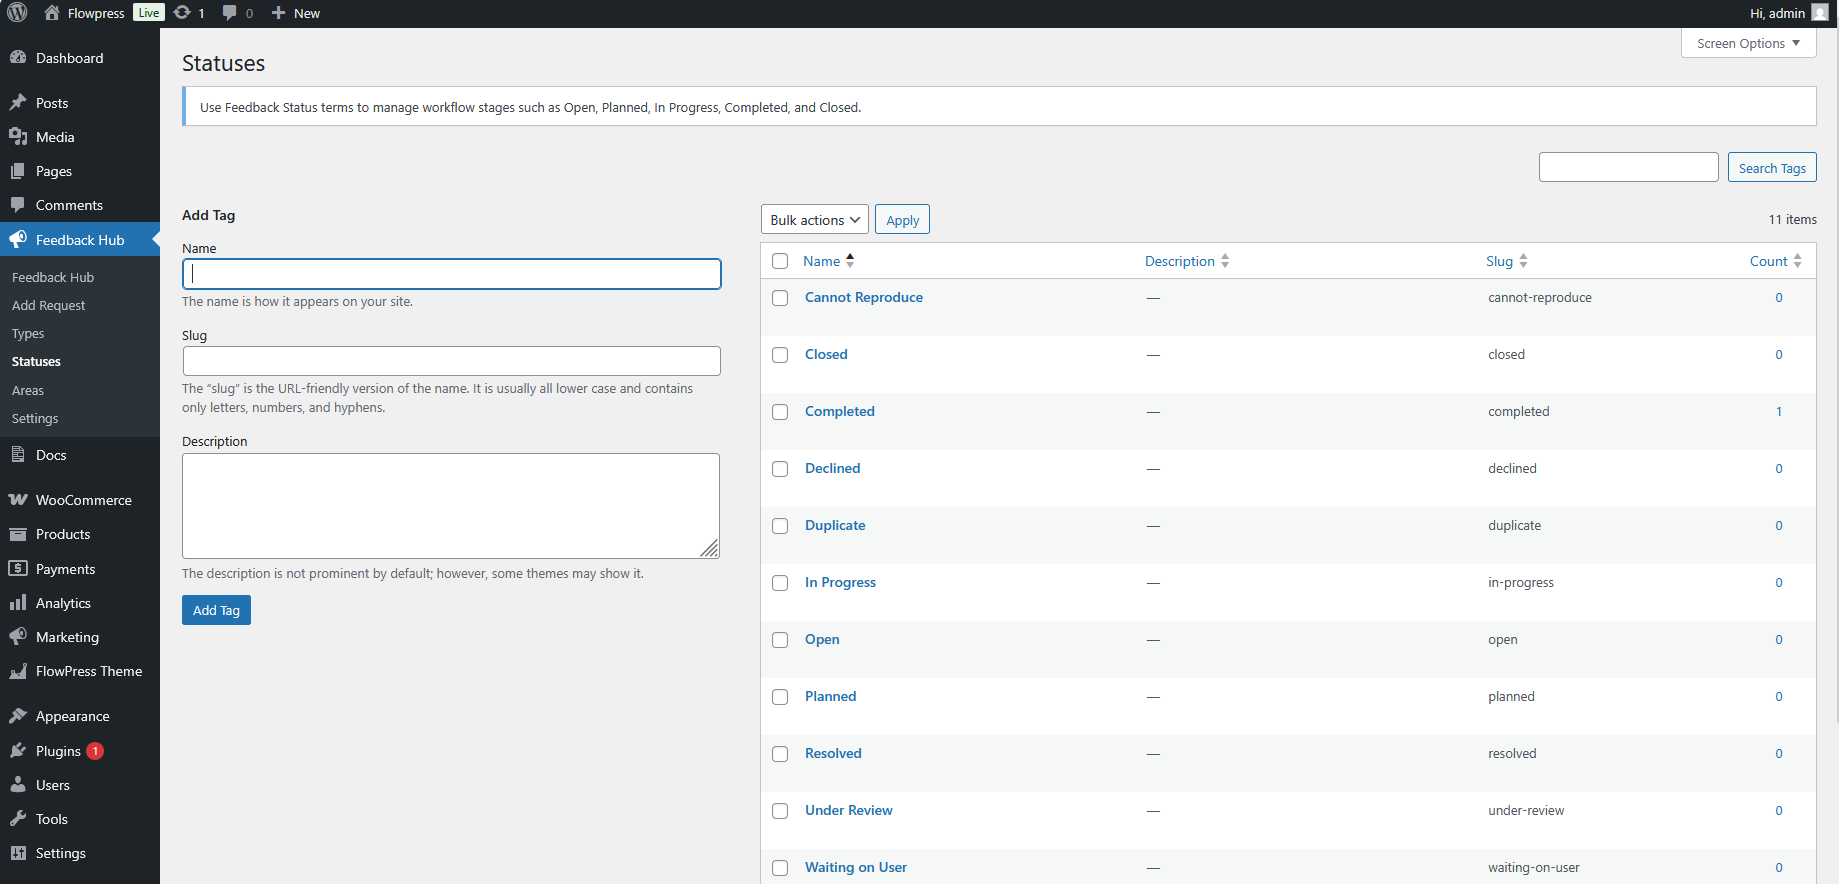1839x884 pixels.
Task: Click the Docs document icon
Action: (x=18, y=455)
